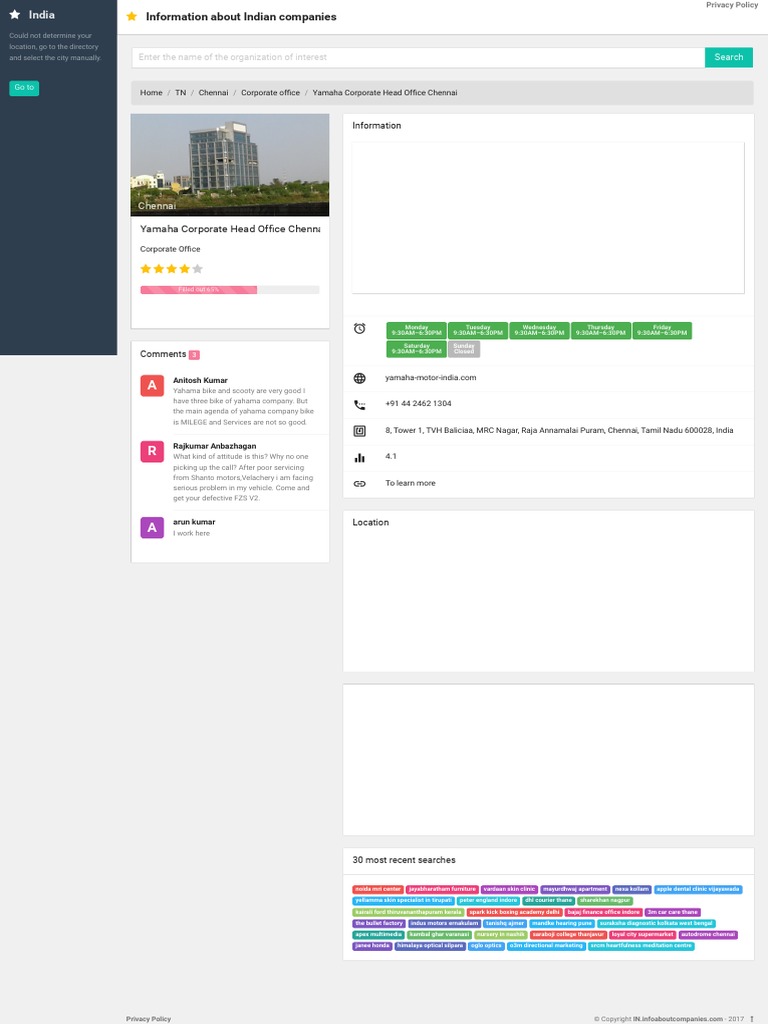Screen dimensions: 768x1024
Task: Open the noida mri center tag
Action: 378,889
